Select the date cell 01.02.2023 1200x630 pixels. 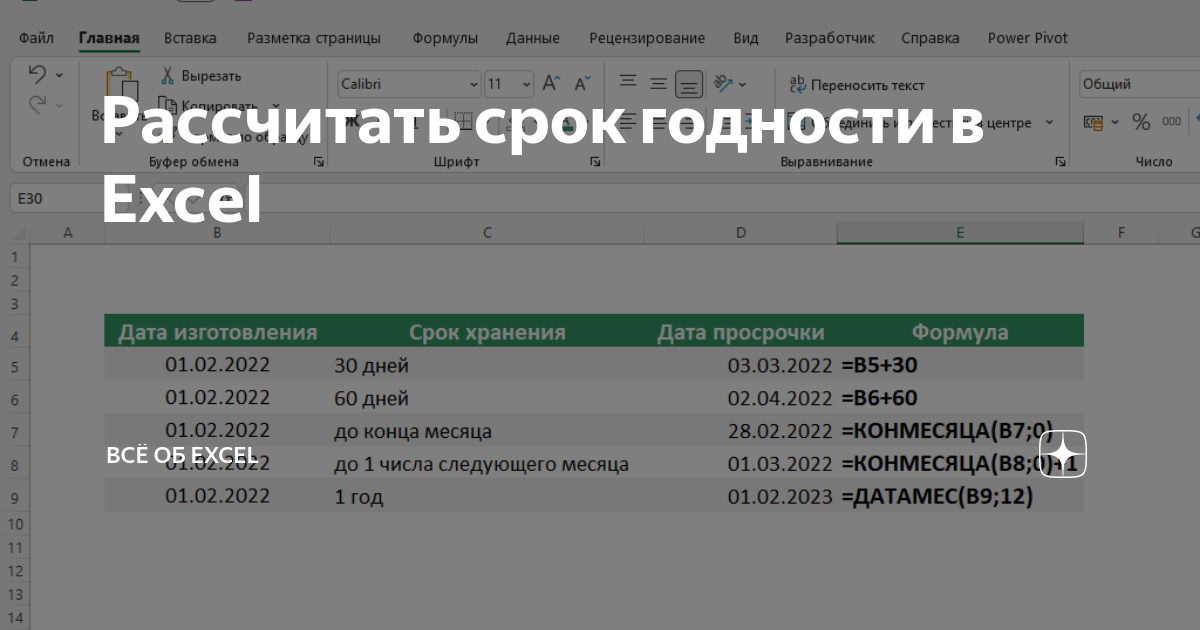pyautogui.click(x=741, y=497)
